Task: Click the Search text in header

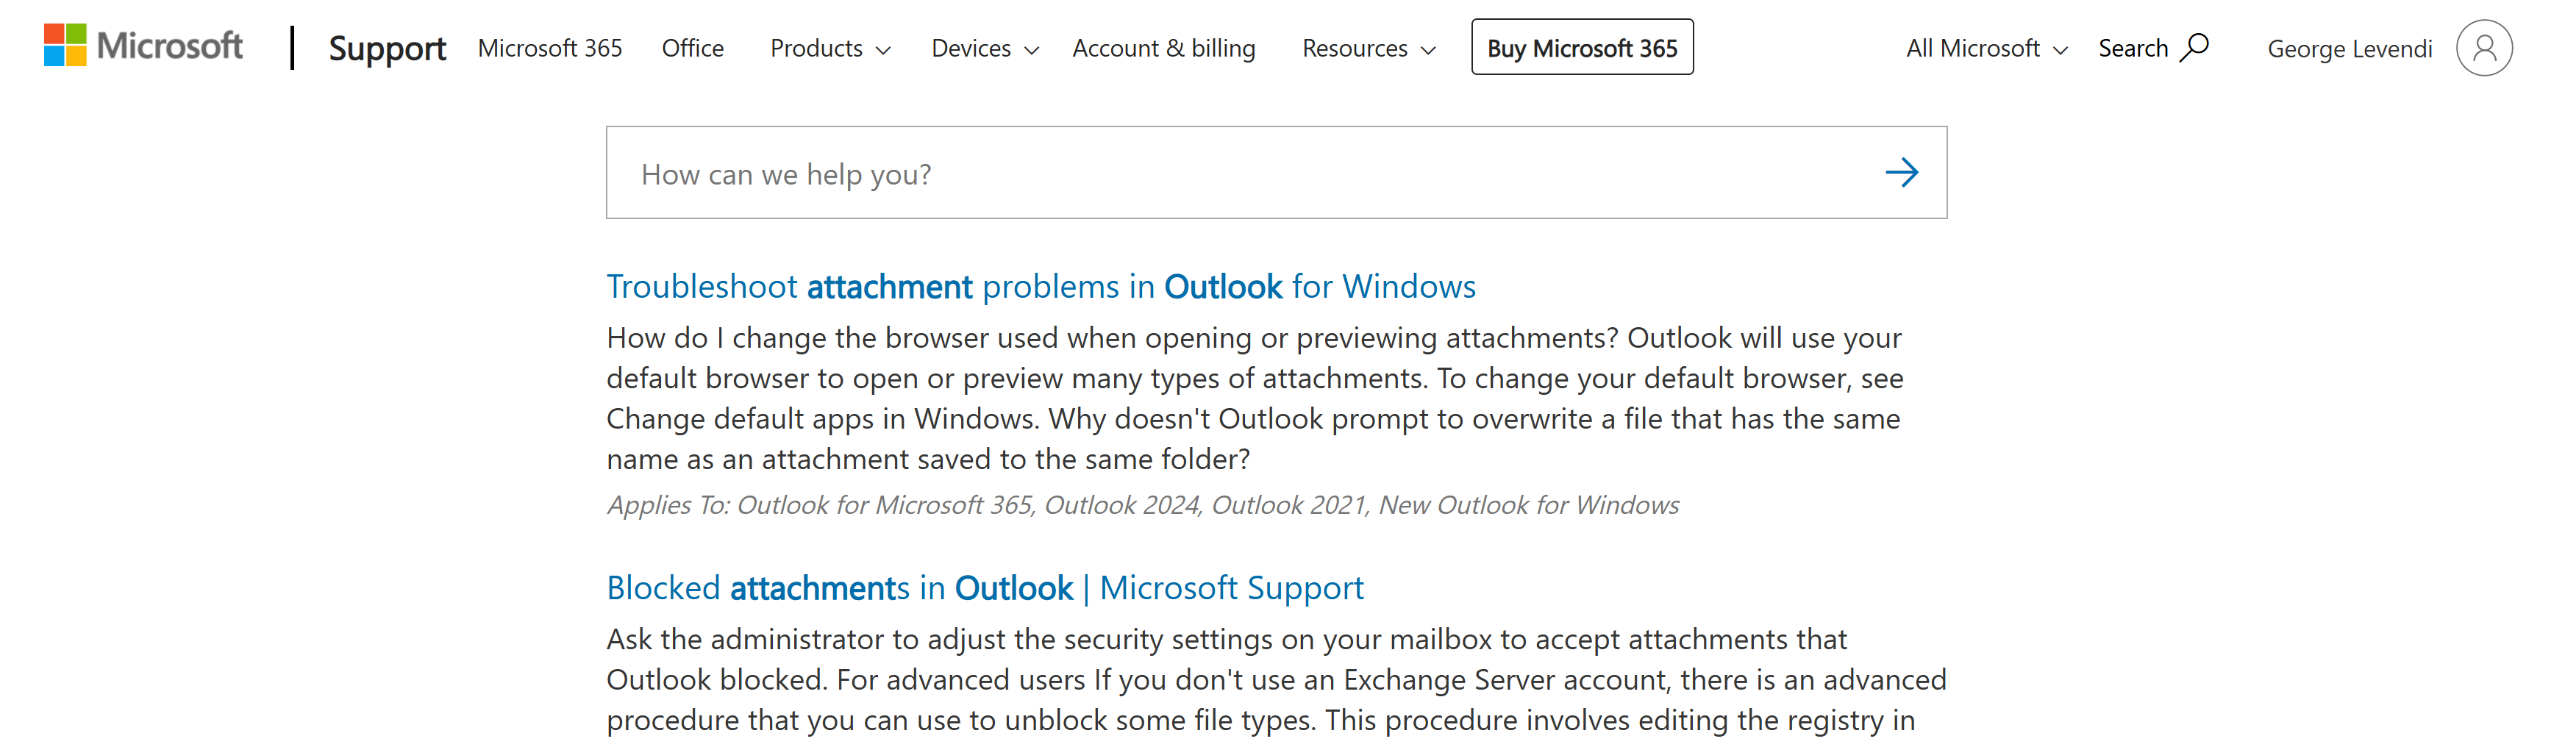Action: [2133, 48]
